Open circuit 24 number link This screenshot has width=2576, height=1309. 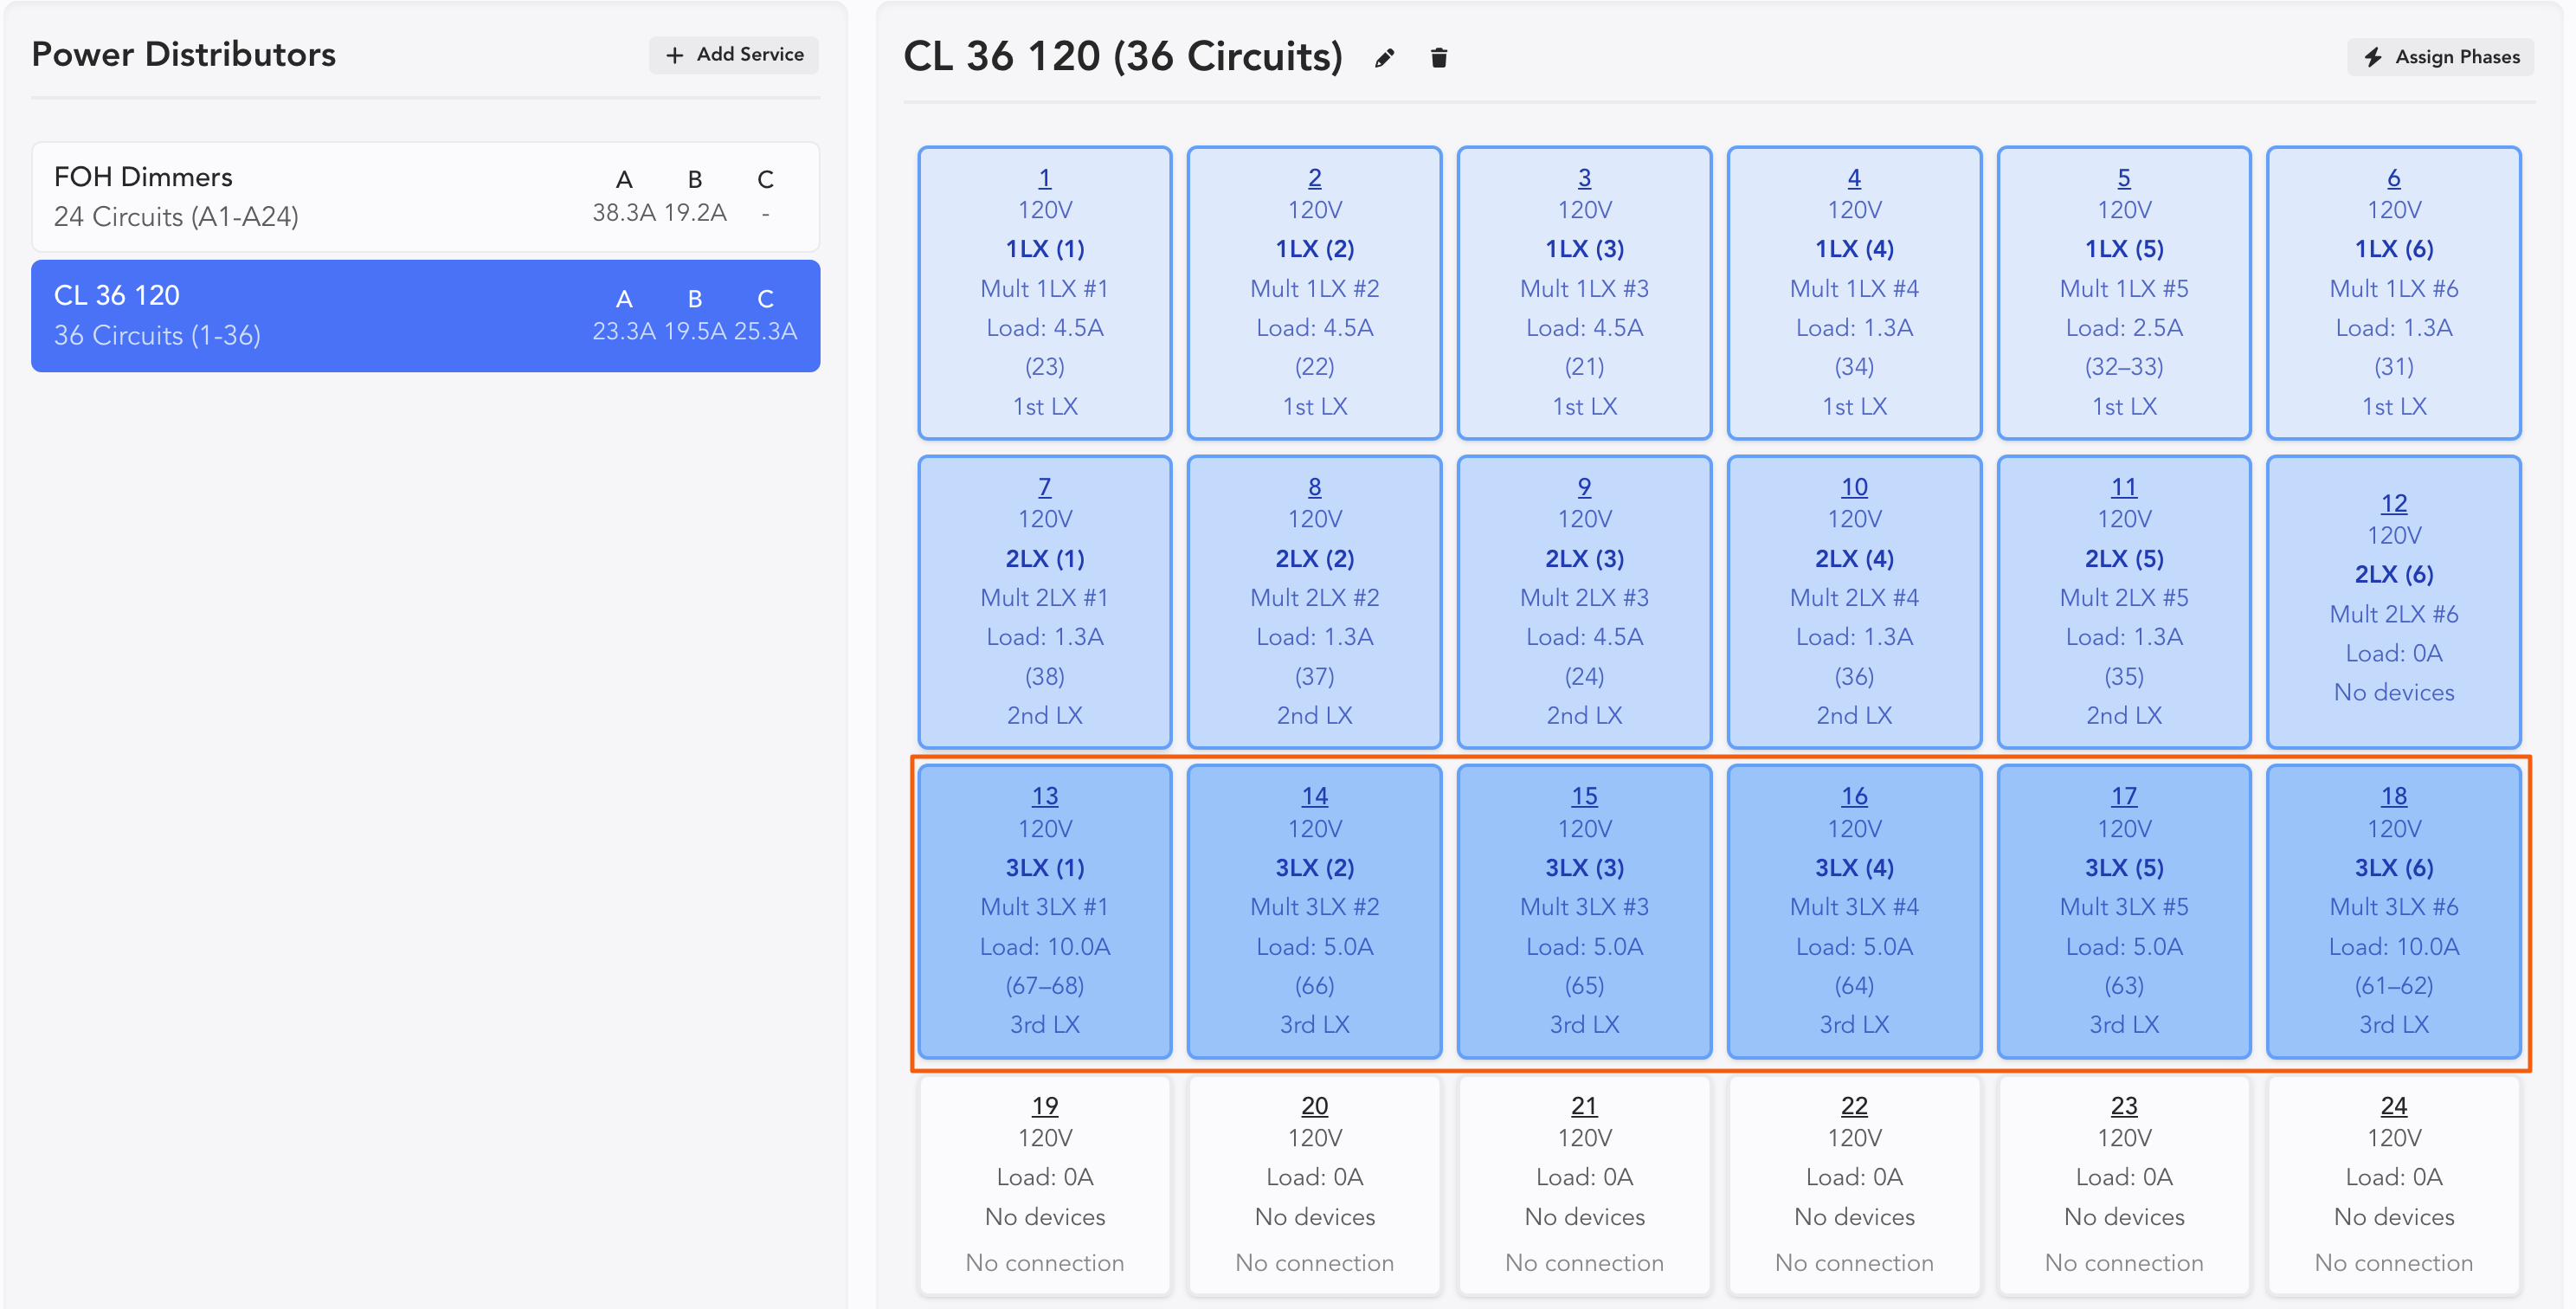click(x=2393, y=1105)
